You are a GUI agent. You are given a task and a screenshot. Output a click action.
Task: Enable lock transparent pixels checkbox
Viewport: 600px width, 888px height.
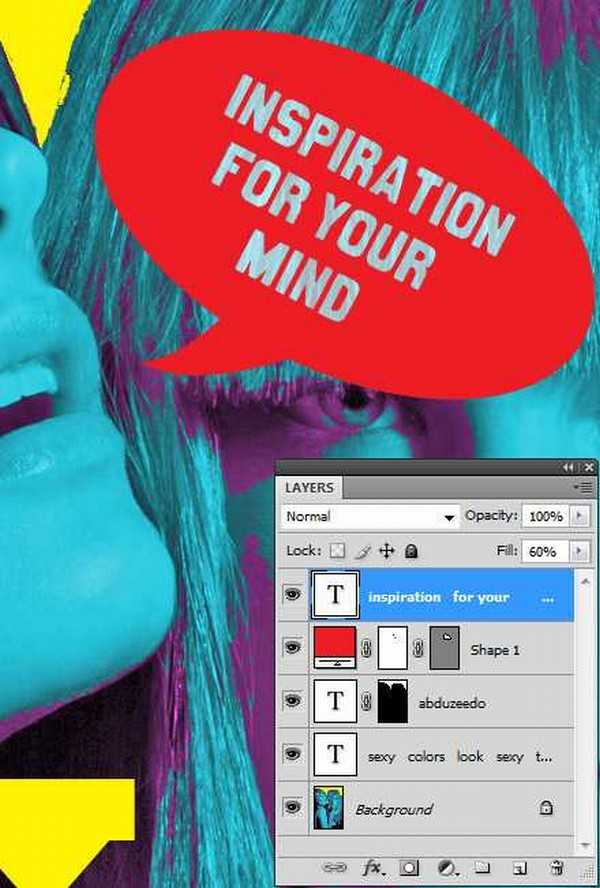pos(337,551)
